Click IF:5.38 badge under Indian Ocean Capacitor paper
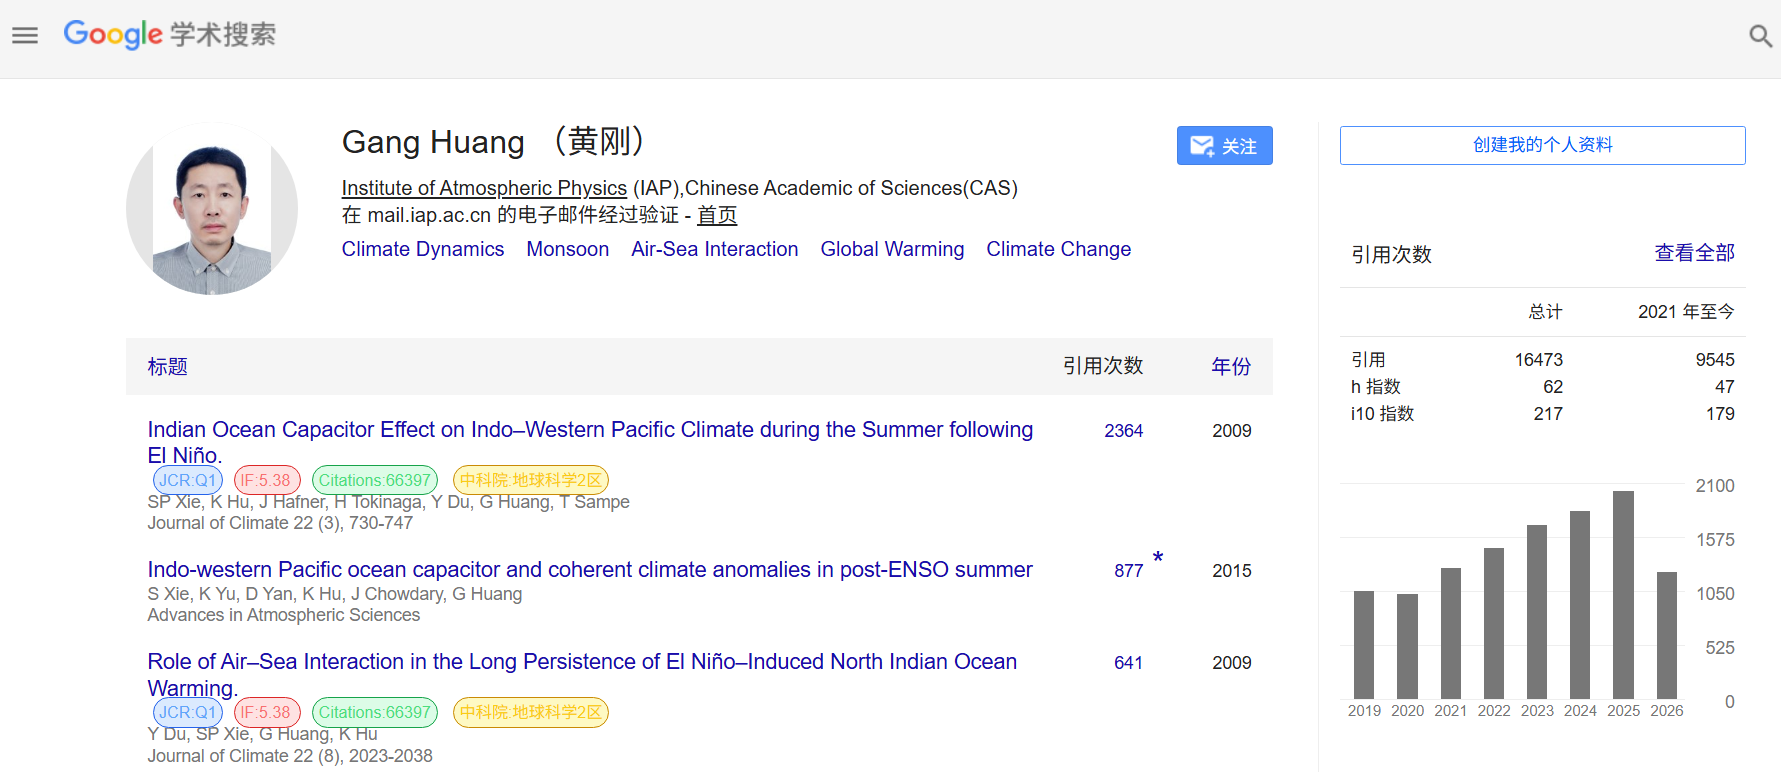 coord(267,480)
